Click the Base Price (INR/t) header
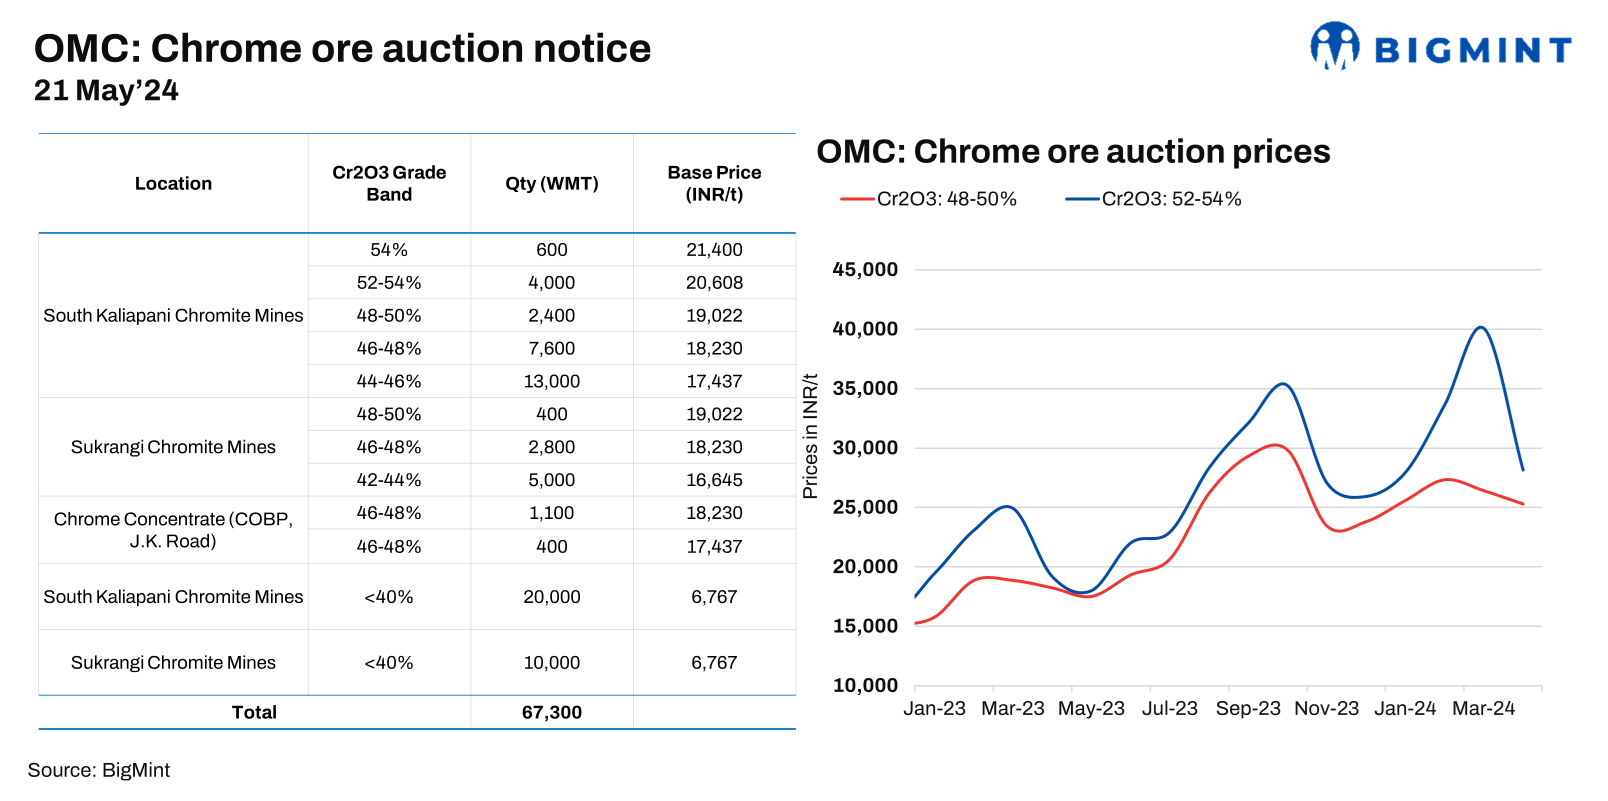Screen dimensions: 1608x801 tap(714, 184)
